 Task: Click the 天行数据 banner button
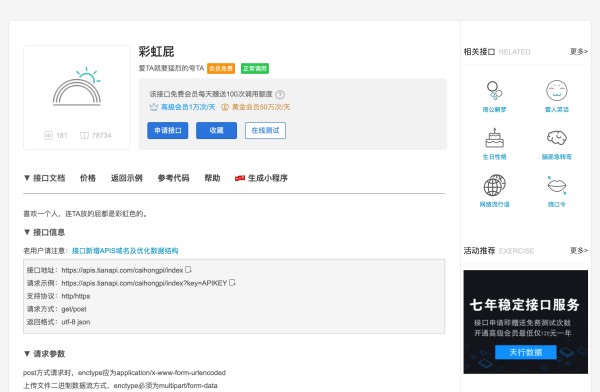coord(525,352)
